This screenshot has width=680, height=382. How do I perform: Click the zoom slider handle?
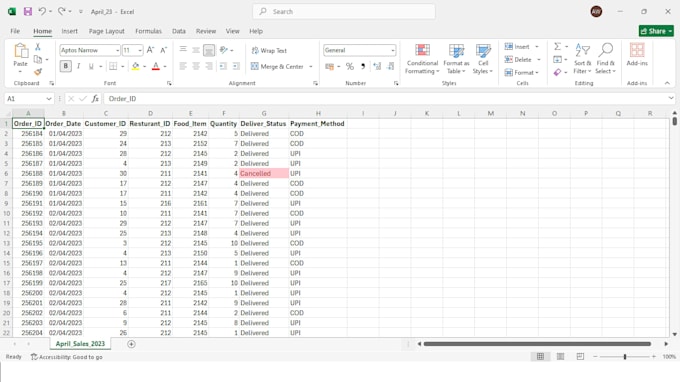625,356
